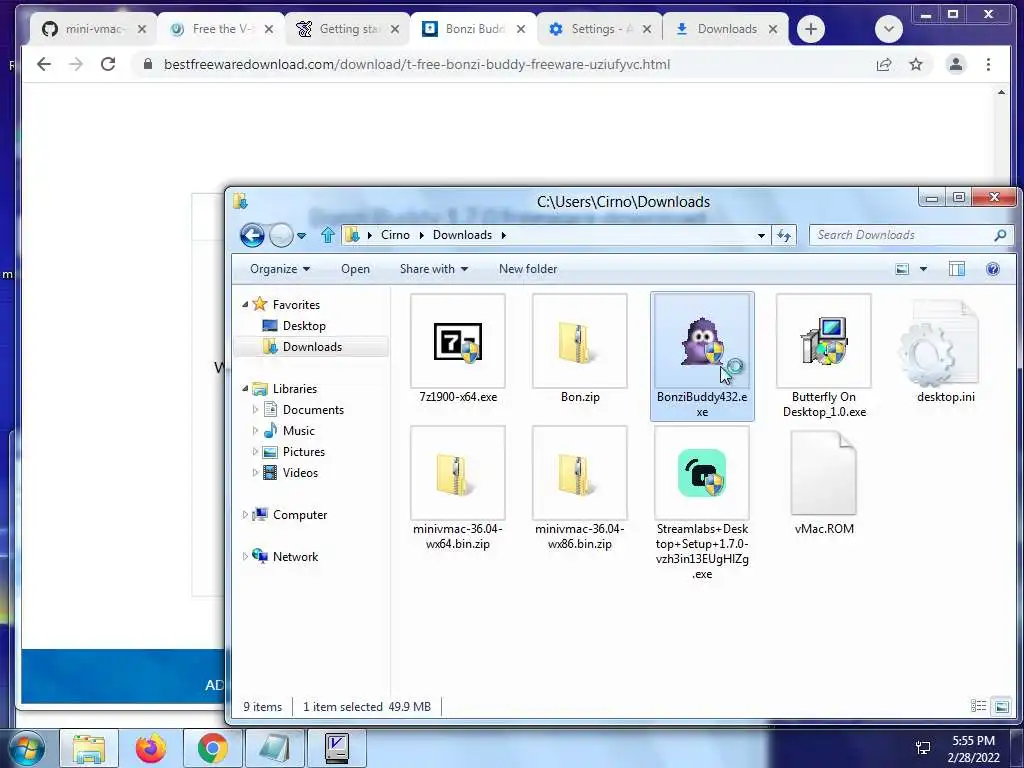Switch to the mini-vmac GitHub tab
This screenshot has width=1024, height=768.
tap(93, 29)
